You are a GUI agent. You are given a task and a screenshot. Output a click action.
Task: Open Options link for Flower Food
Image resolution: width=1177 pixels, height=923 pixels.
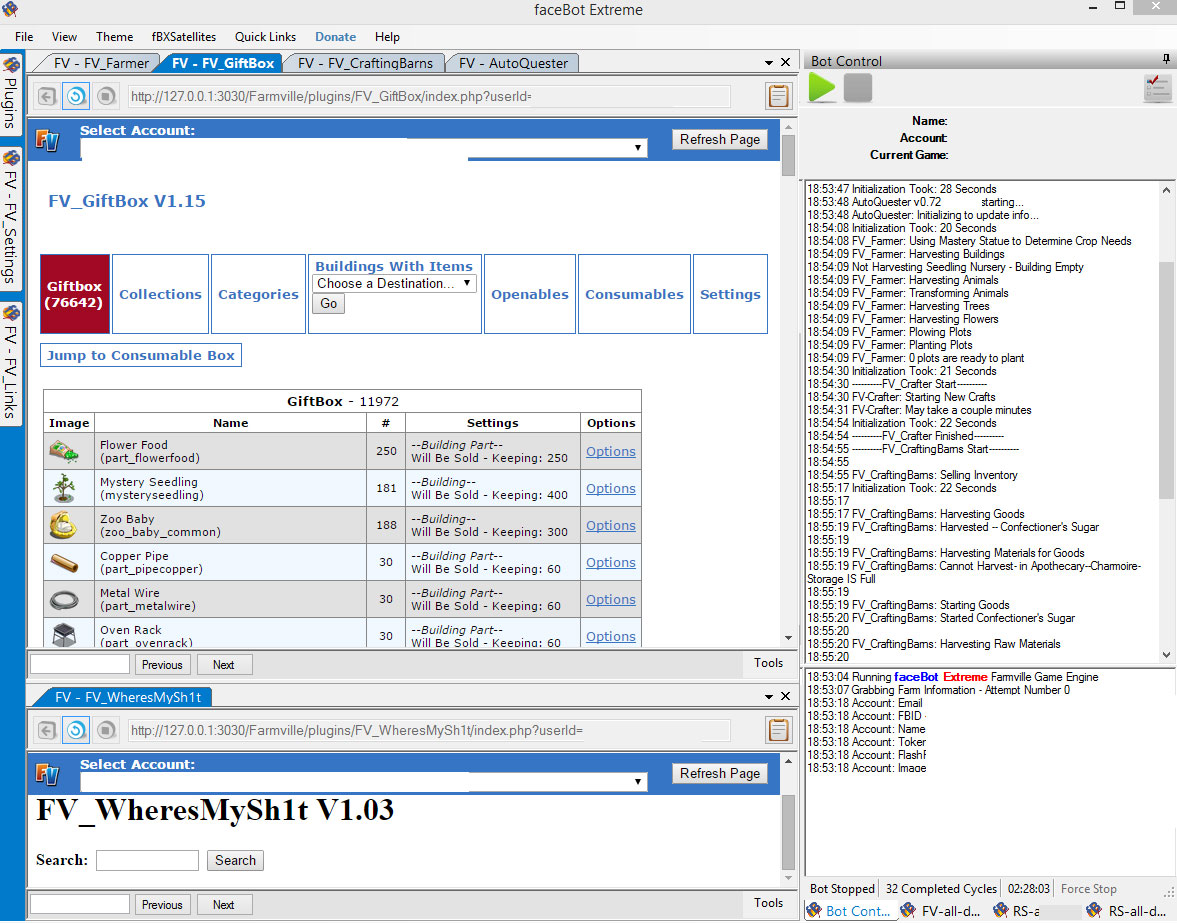(x=610, y=451)
